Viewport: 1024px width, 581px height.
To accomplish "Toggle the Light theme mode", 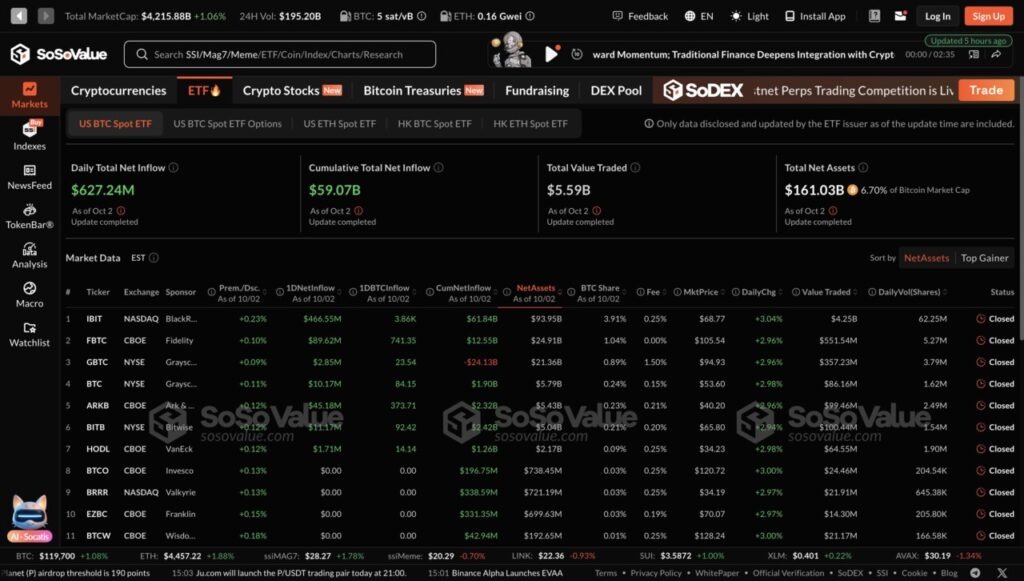I will coord(750,16).
